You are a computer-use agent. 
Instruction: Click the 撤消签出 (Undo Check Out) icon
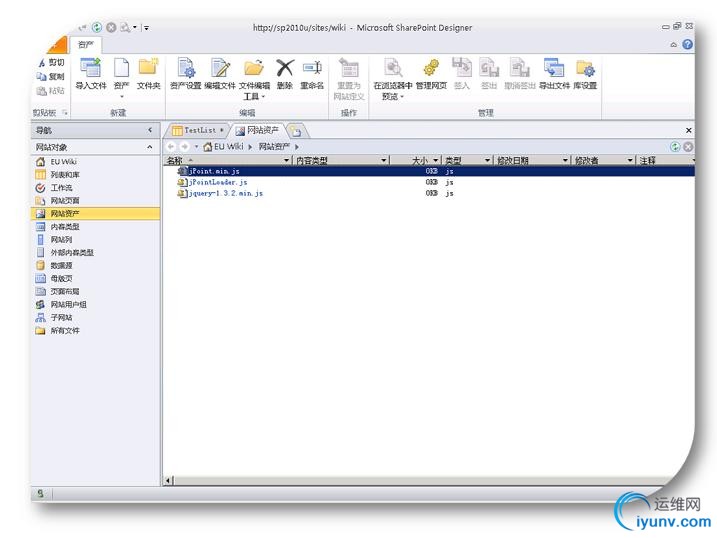519,73
